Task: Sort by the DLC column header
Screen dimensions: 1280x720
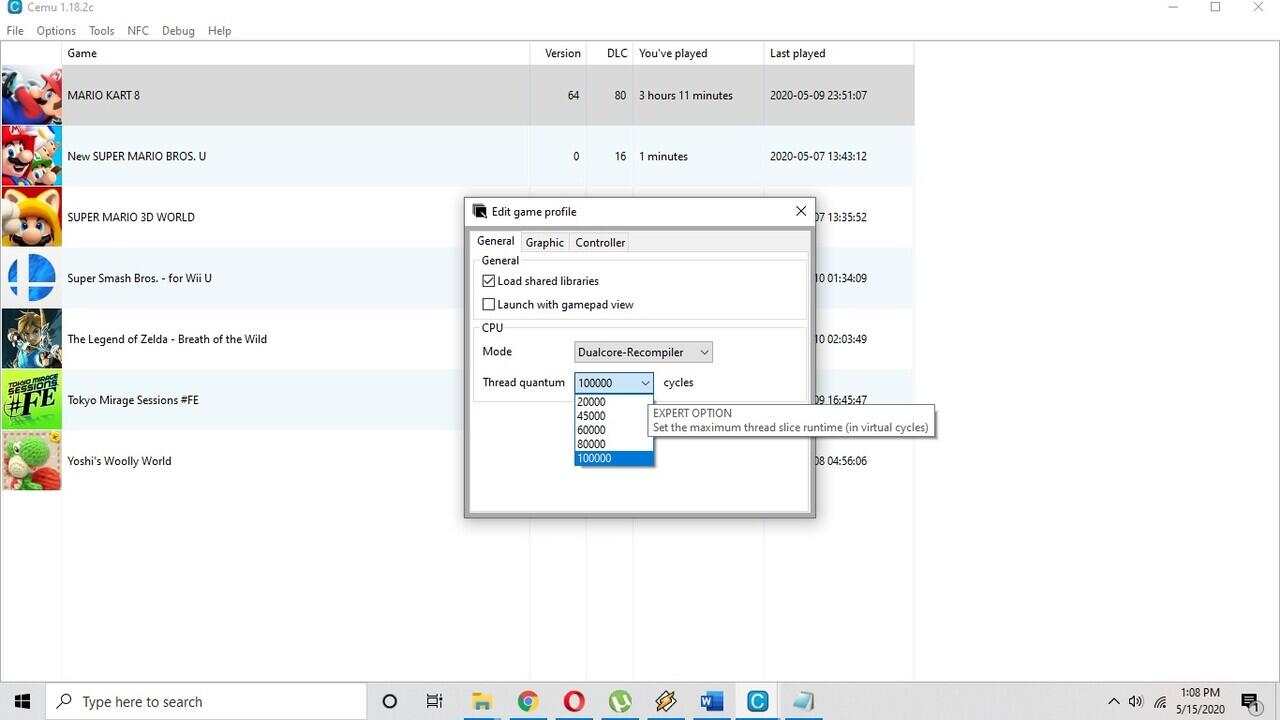Action: pos(610,53)
